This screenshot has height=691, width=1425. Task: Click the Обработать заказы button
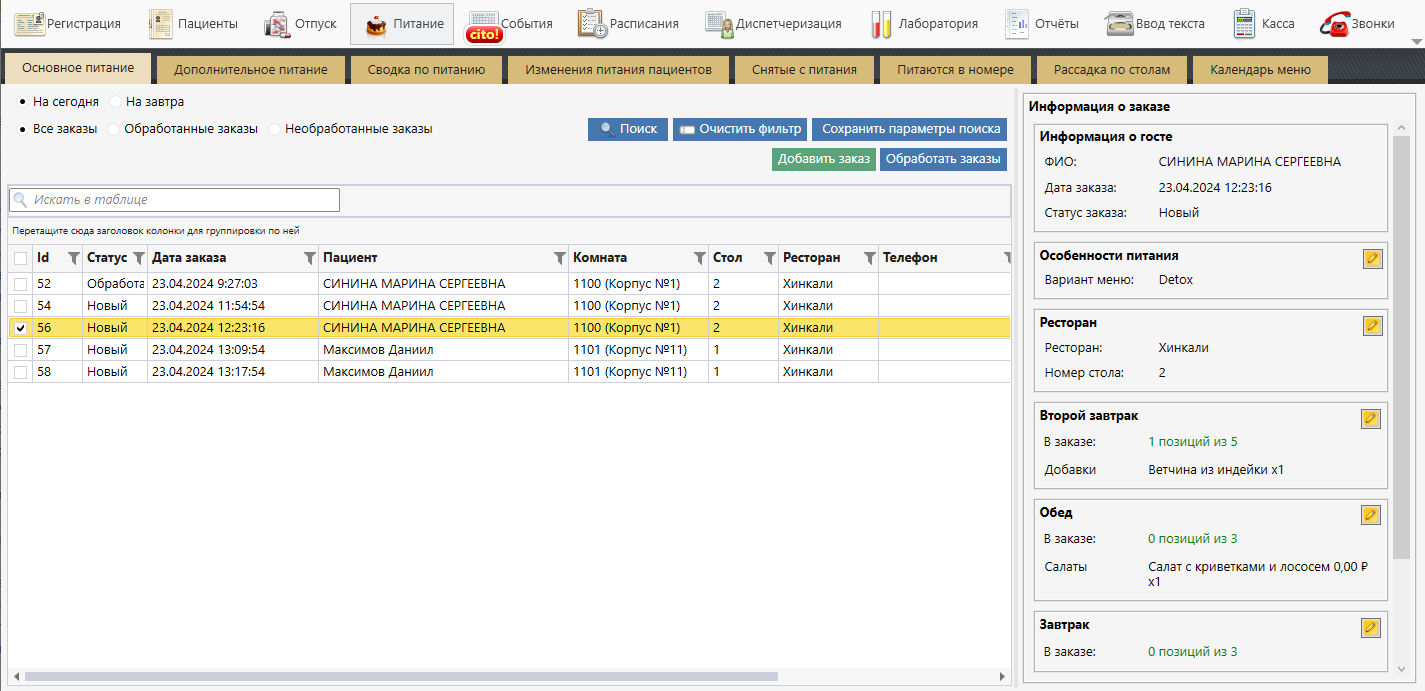coord(942,159)
